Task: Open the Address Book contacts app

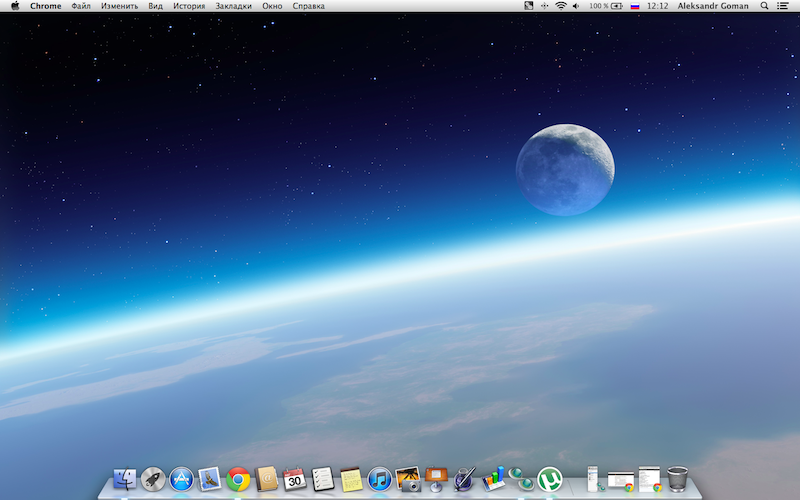Action: click(266, 479)
